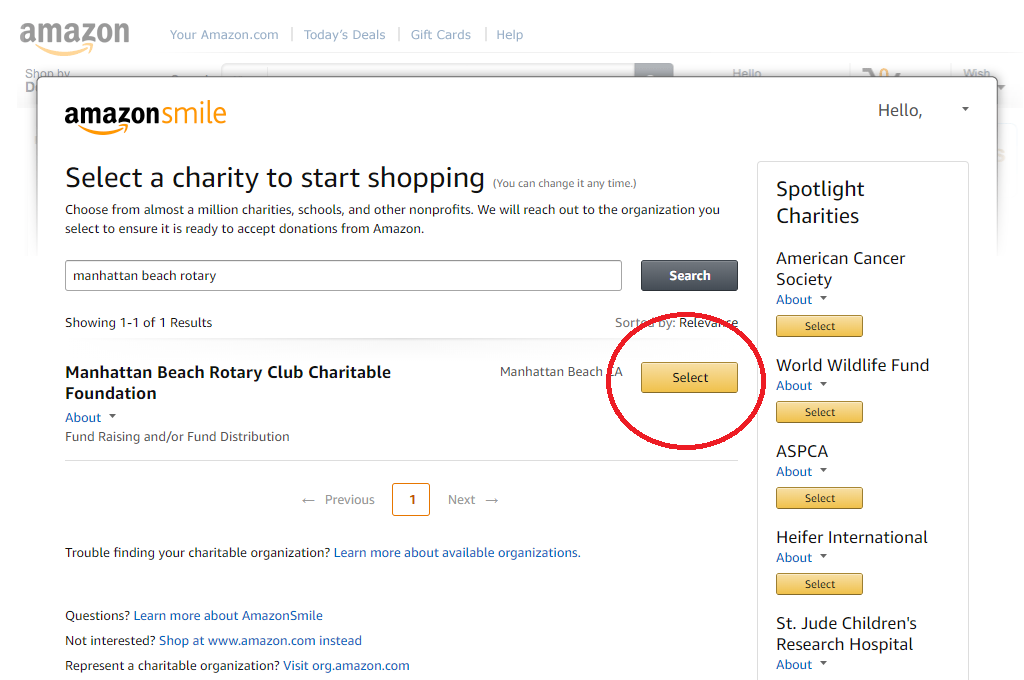The image size is (1024, 680).
Task: Select American Cancer Society charity
Action: 819,327
